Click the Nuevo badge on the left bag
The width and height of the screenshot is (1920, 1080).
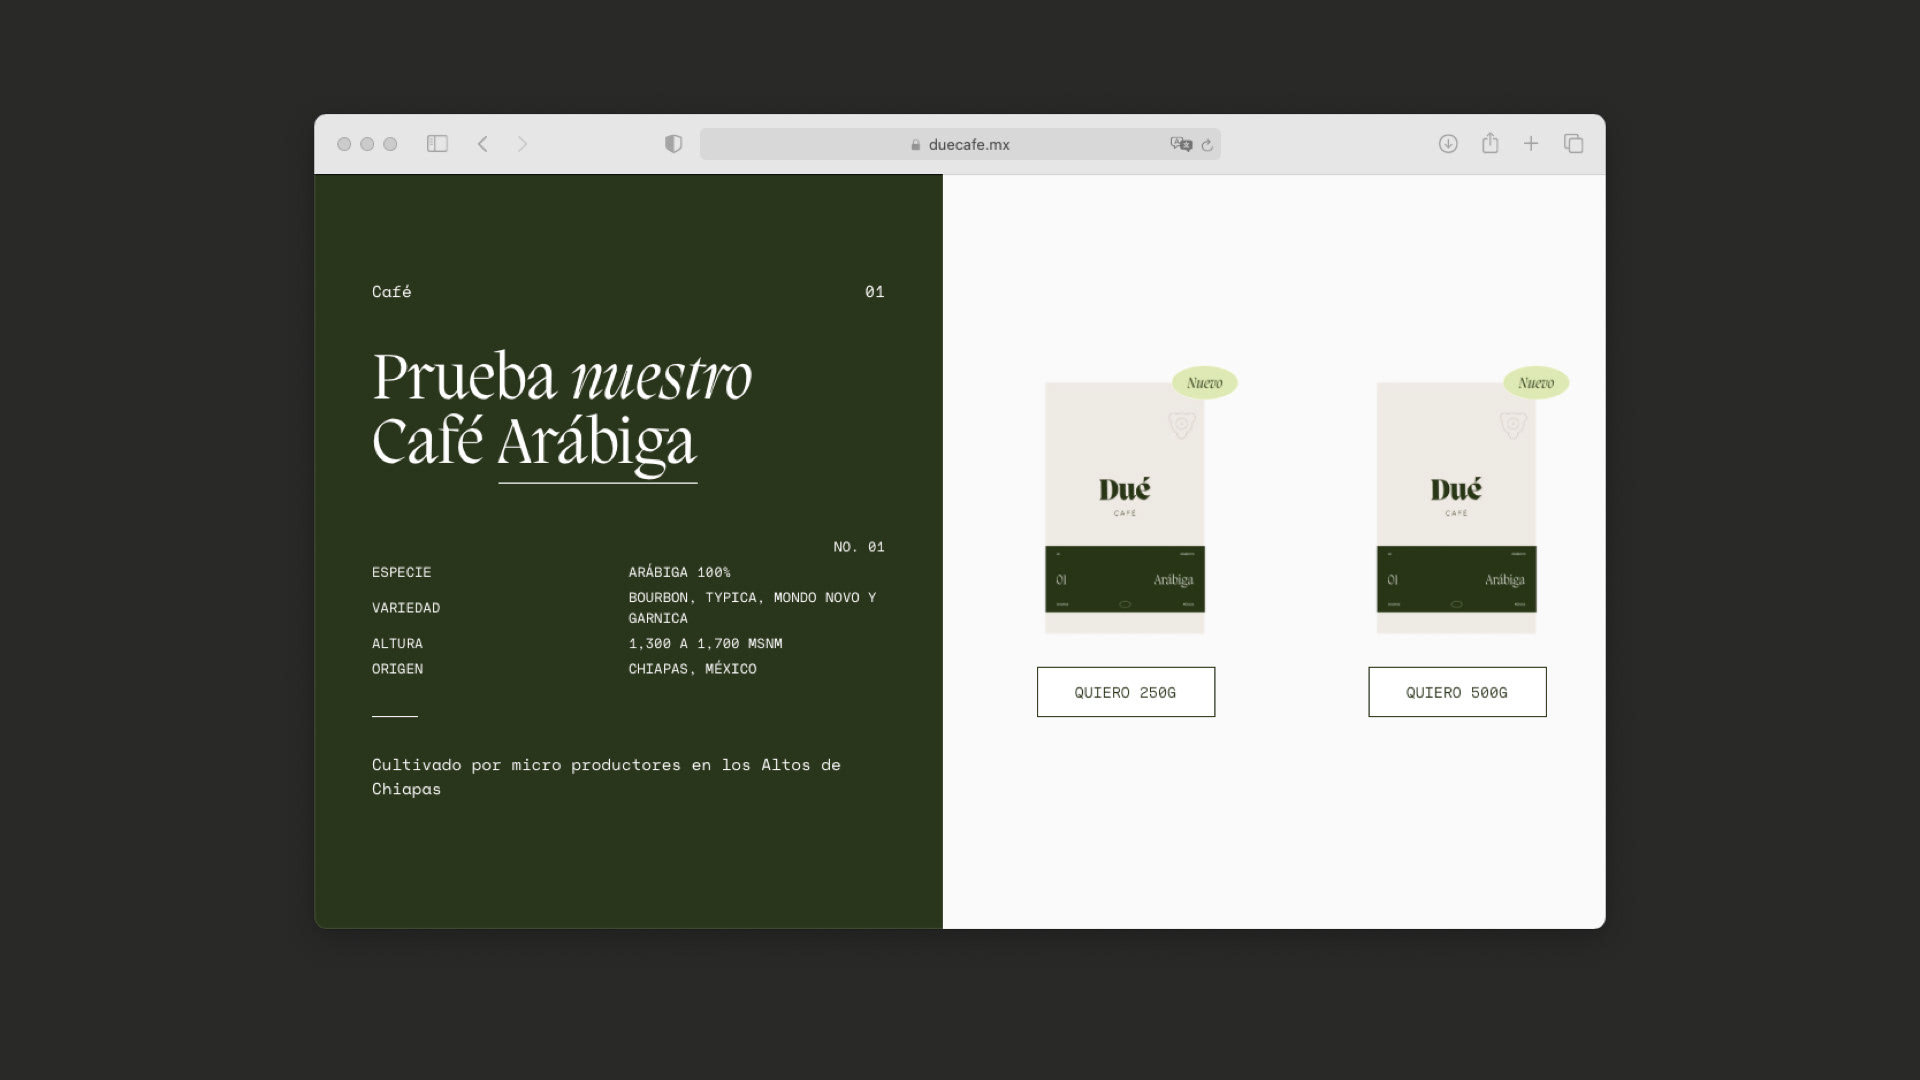pyautogui.click(x=1204, y=383)
